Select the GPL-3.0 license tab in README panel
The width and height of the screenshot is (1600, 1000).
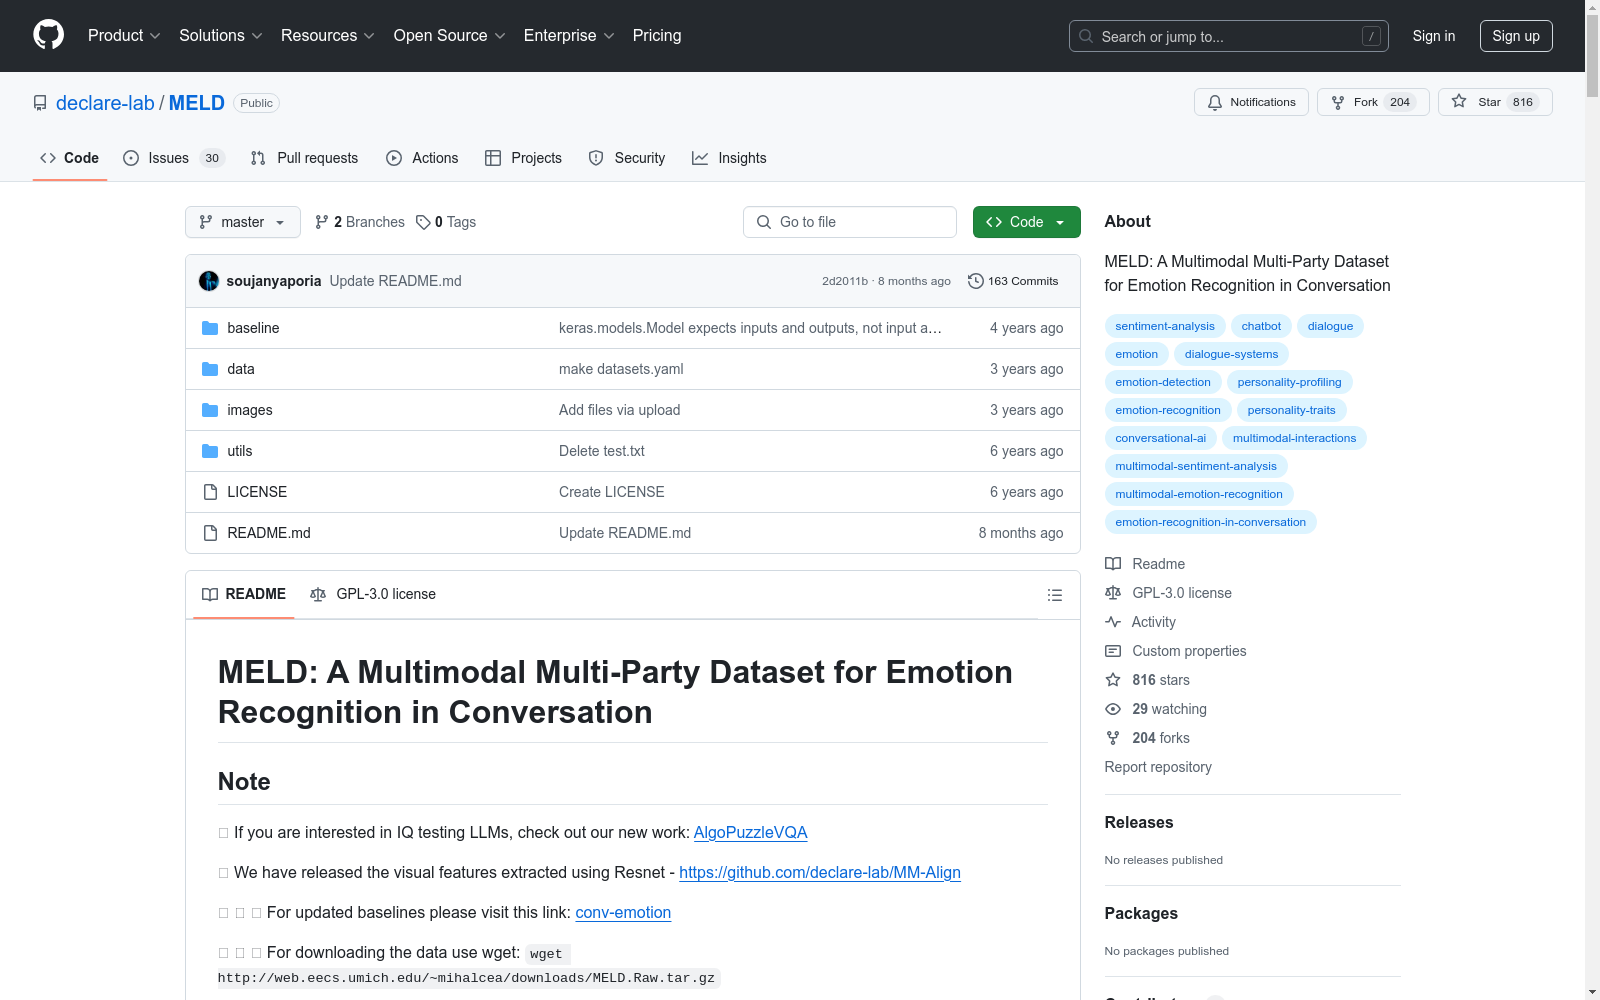[373, 594]
